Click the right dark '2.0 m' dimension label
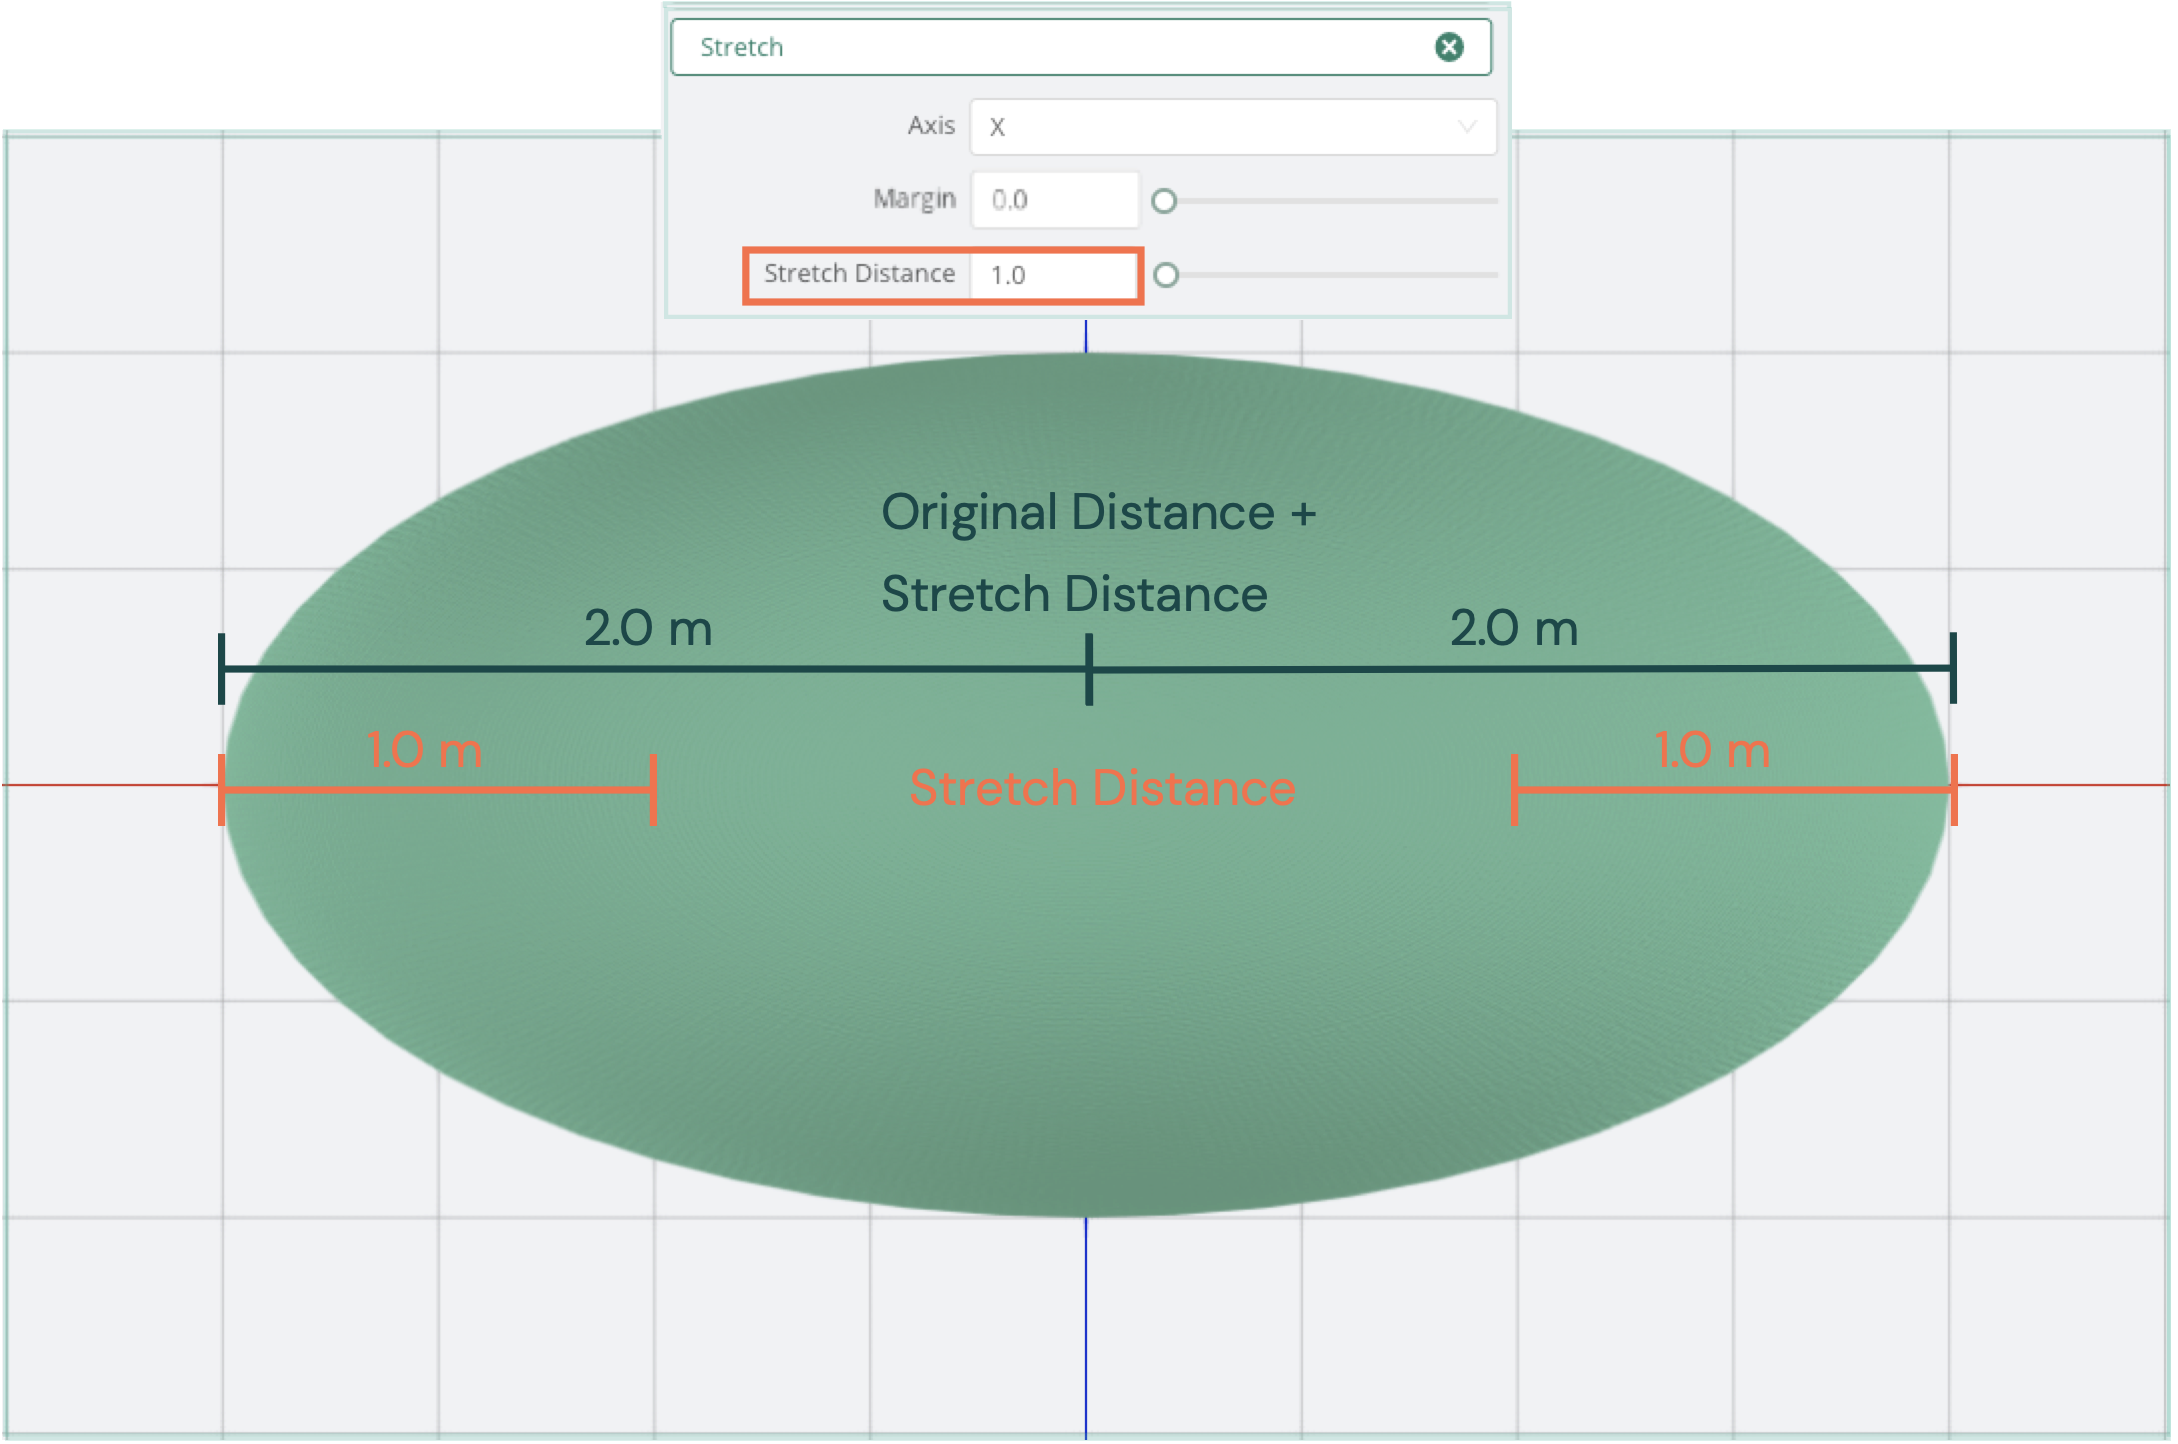This screenshot has width=2178, height=1444. (x=1514, y=629)
